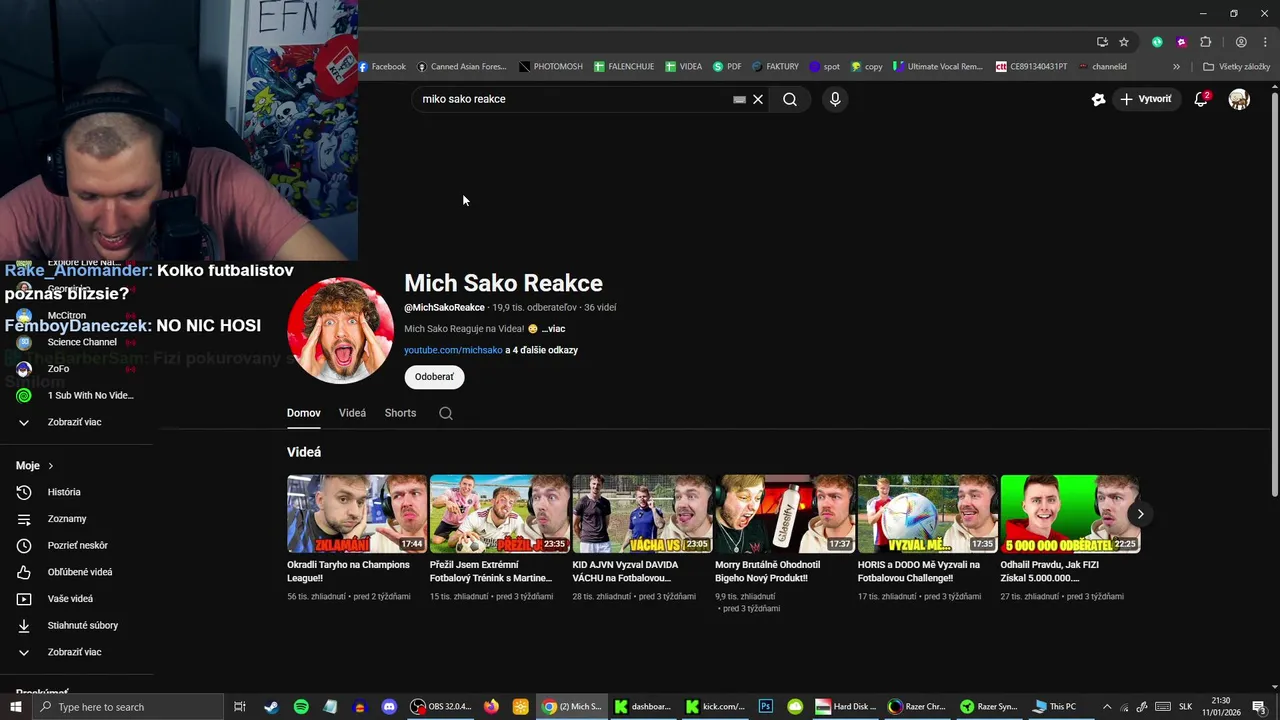The height and width of the screenshot is (720, 1280).
Task: Open the FAKTURY bookmark
Action: tap(775, 67)
